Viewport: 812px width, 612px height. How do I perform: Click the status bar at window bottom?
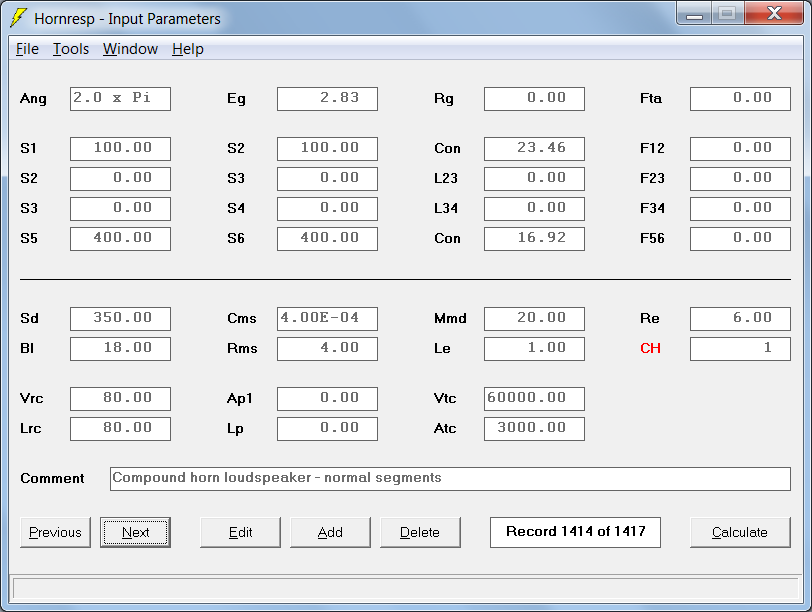tap(405, 589)
